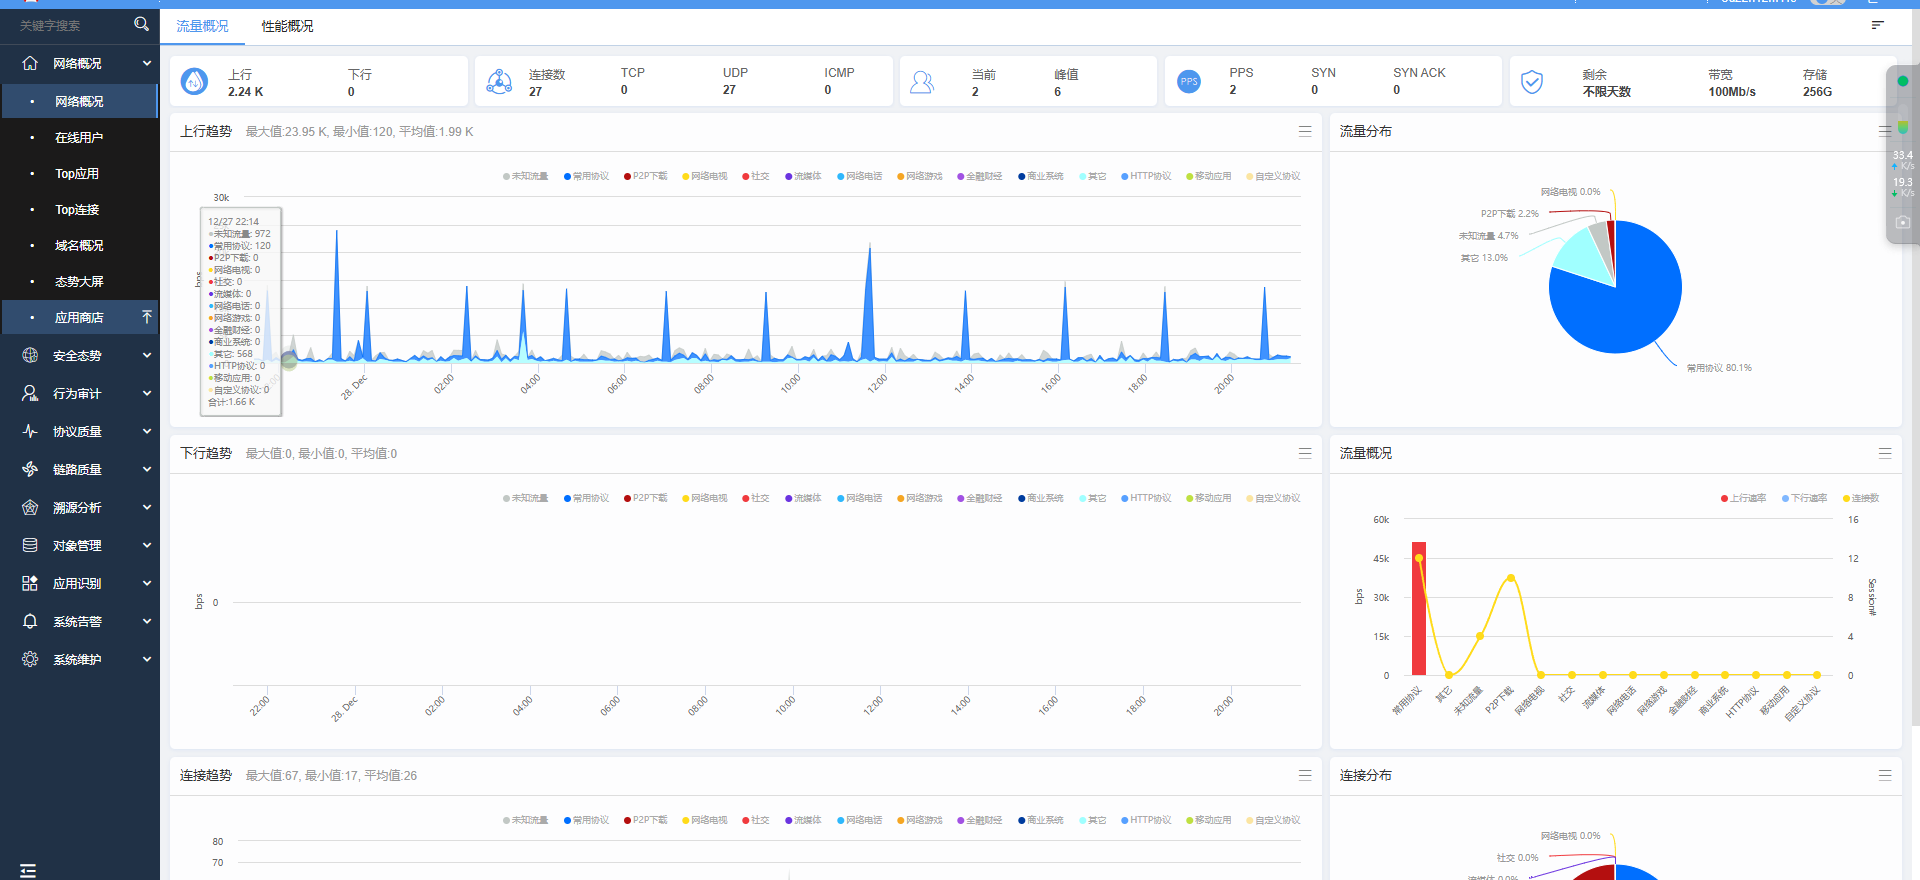Switch to the 流量概况 tab
Viewport: 1920px width, 880px height.
(202, 26)
